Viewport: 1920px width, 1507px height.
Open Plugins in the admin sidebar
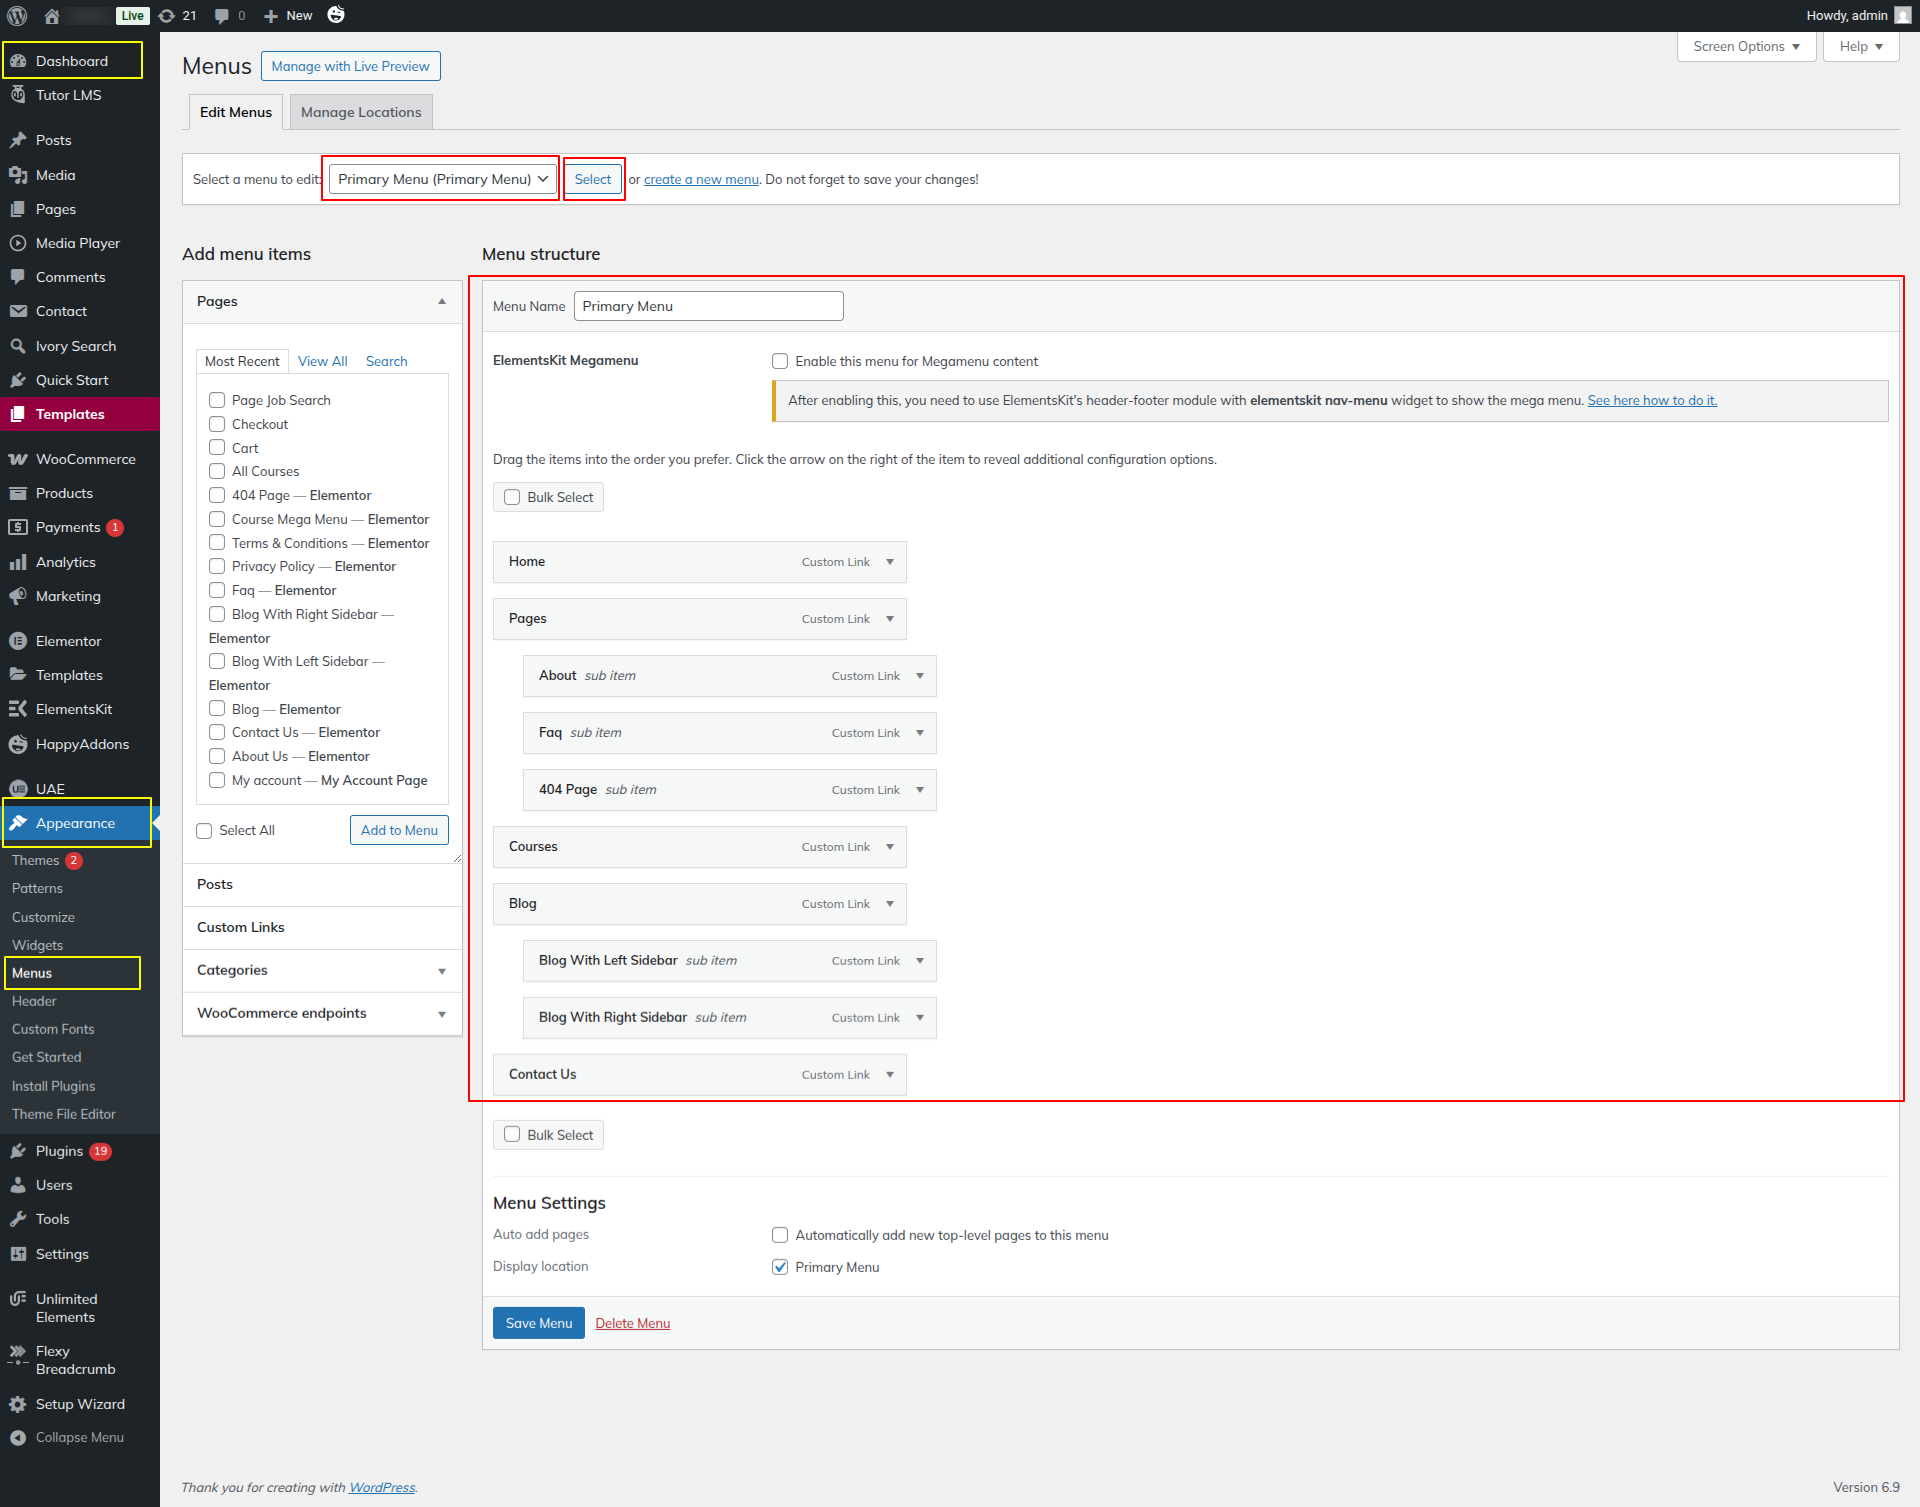tap(59, 1151)
